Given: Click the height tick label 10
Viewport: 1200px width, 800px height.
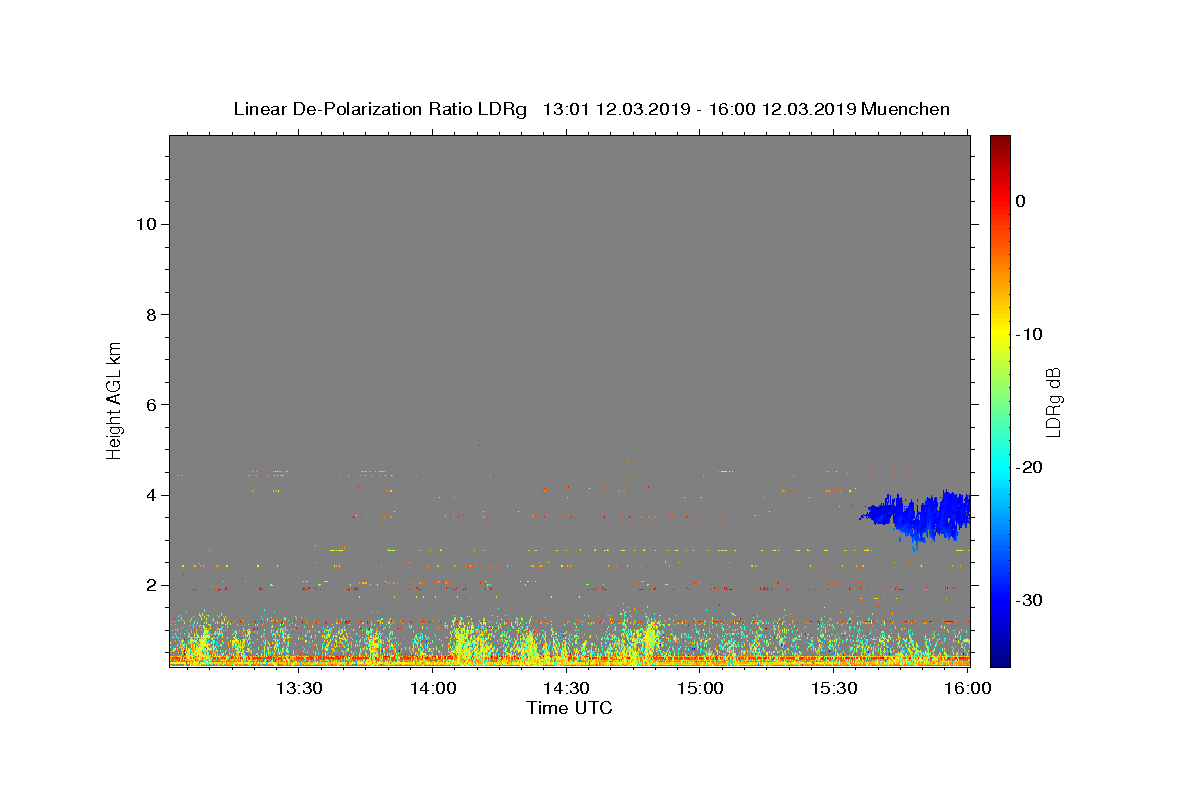Looking at the screenshot, I should click(x=145, y=224).
